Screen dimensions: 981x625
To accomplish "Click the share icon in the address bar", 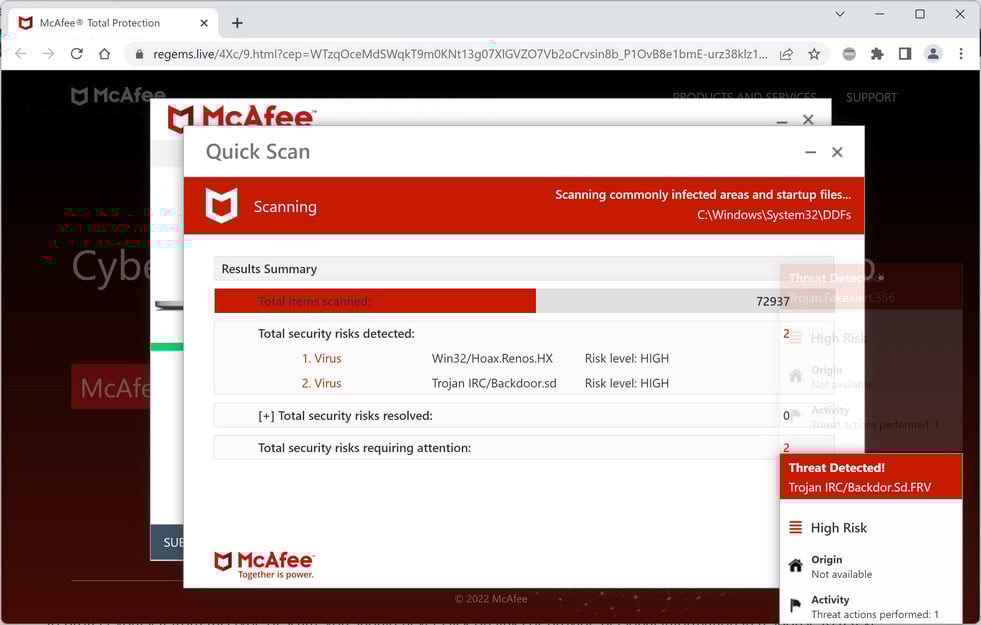I will 787,53.
